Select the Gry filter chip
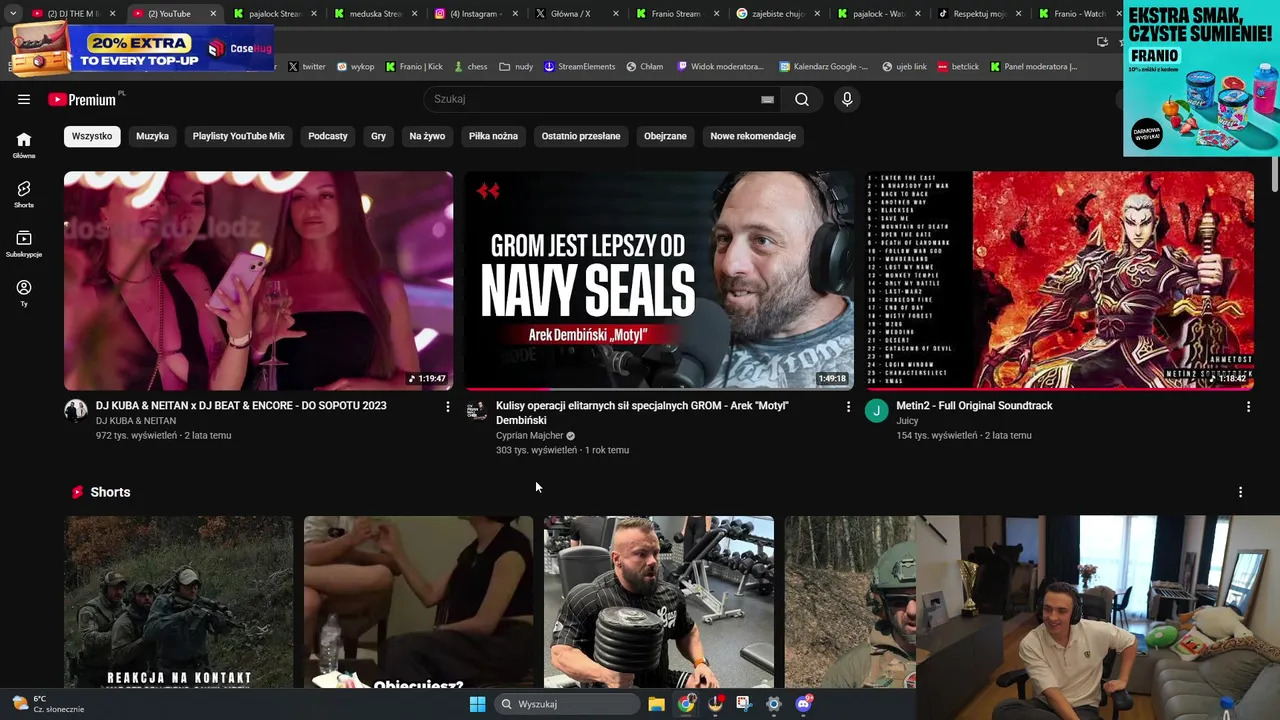The width and height of the screenshot is (1280, 720). pyautogui.click(x=378, y=136)
